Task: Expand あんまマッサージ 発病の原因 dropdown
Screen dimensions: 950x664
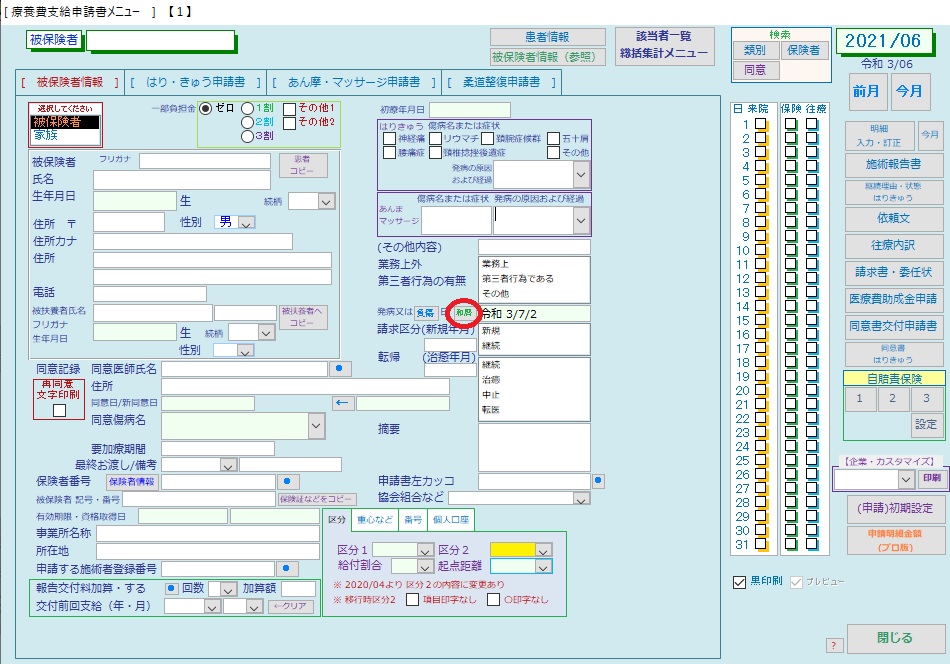Action: (580, 221)
